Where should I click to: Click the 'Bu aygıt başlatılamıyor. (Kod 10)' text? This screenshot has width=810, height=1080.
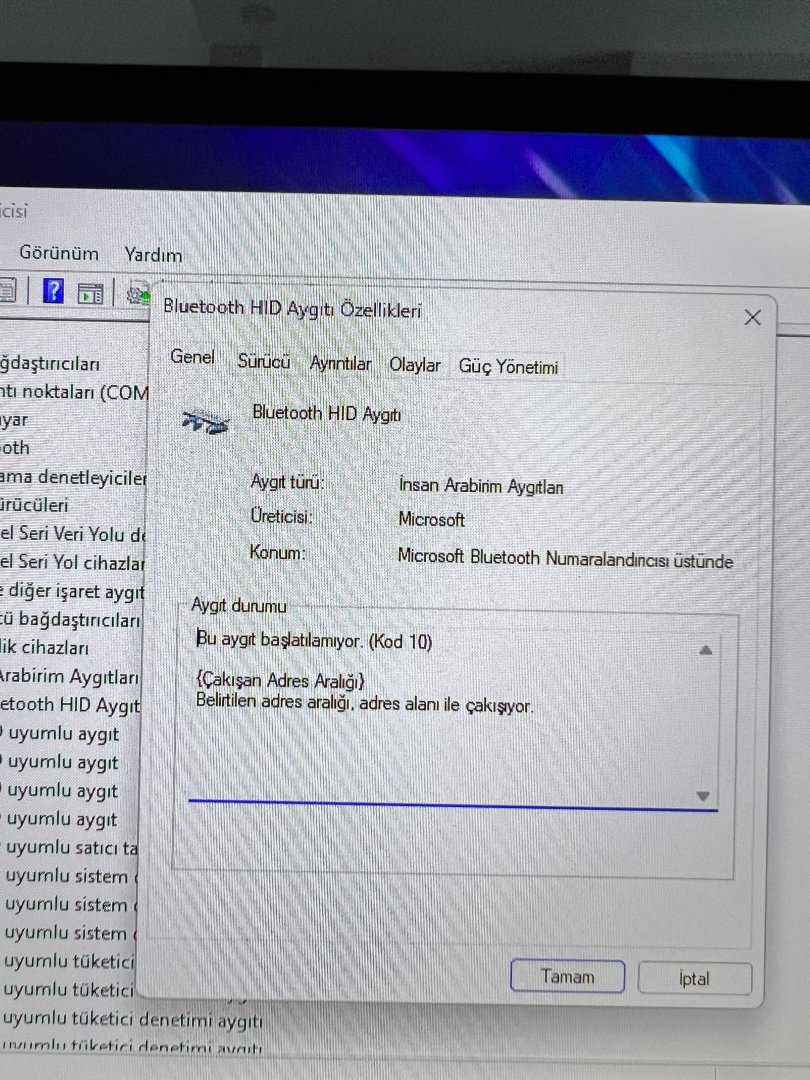(314, 641)
